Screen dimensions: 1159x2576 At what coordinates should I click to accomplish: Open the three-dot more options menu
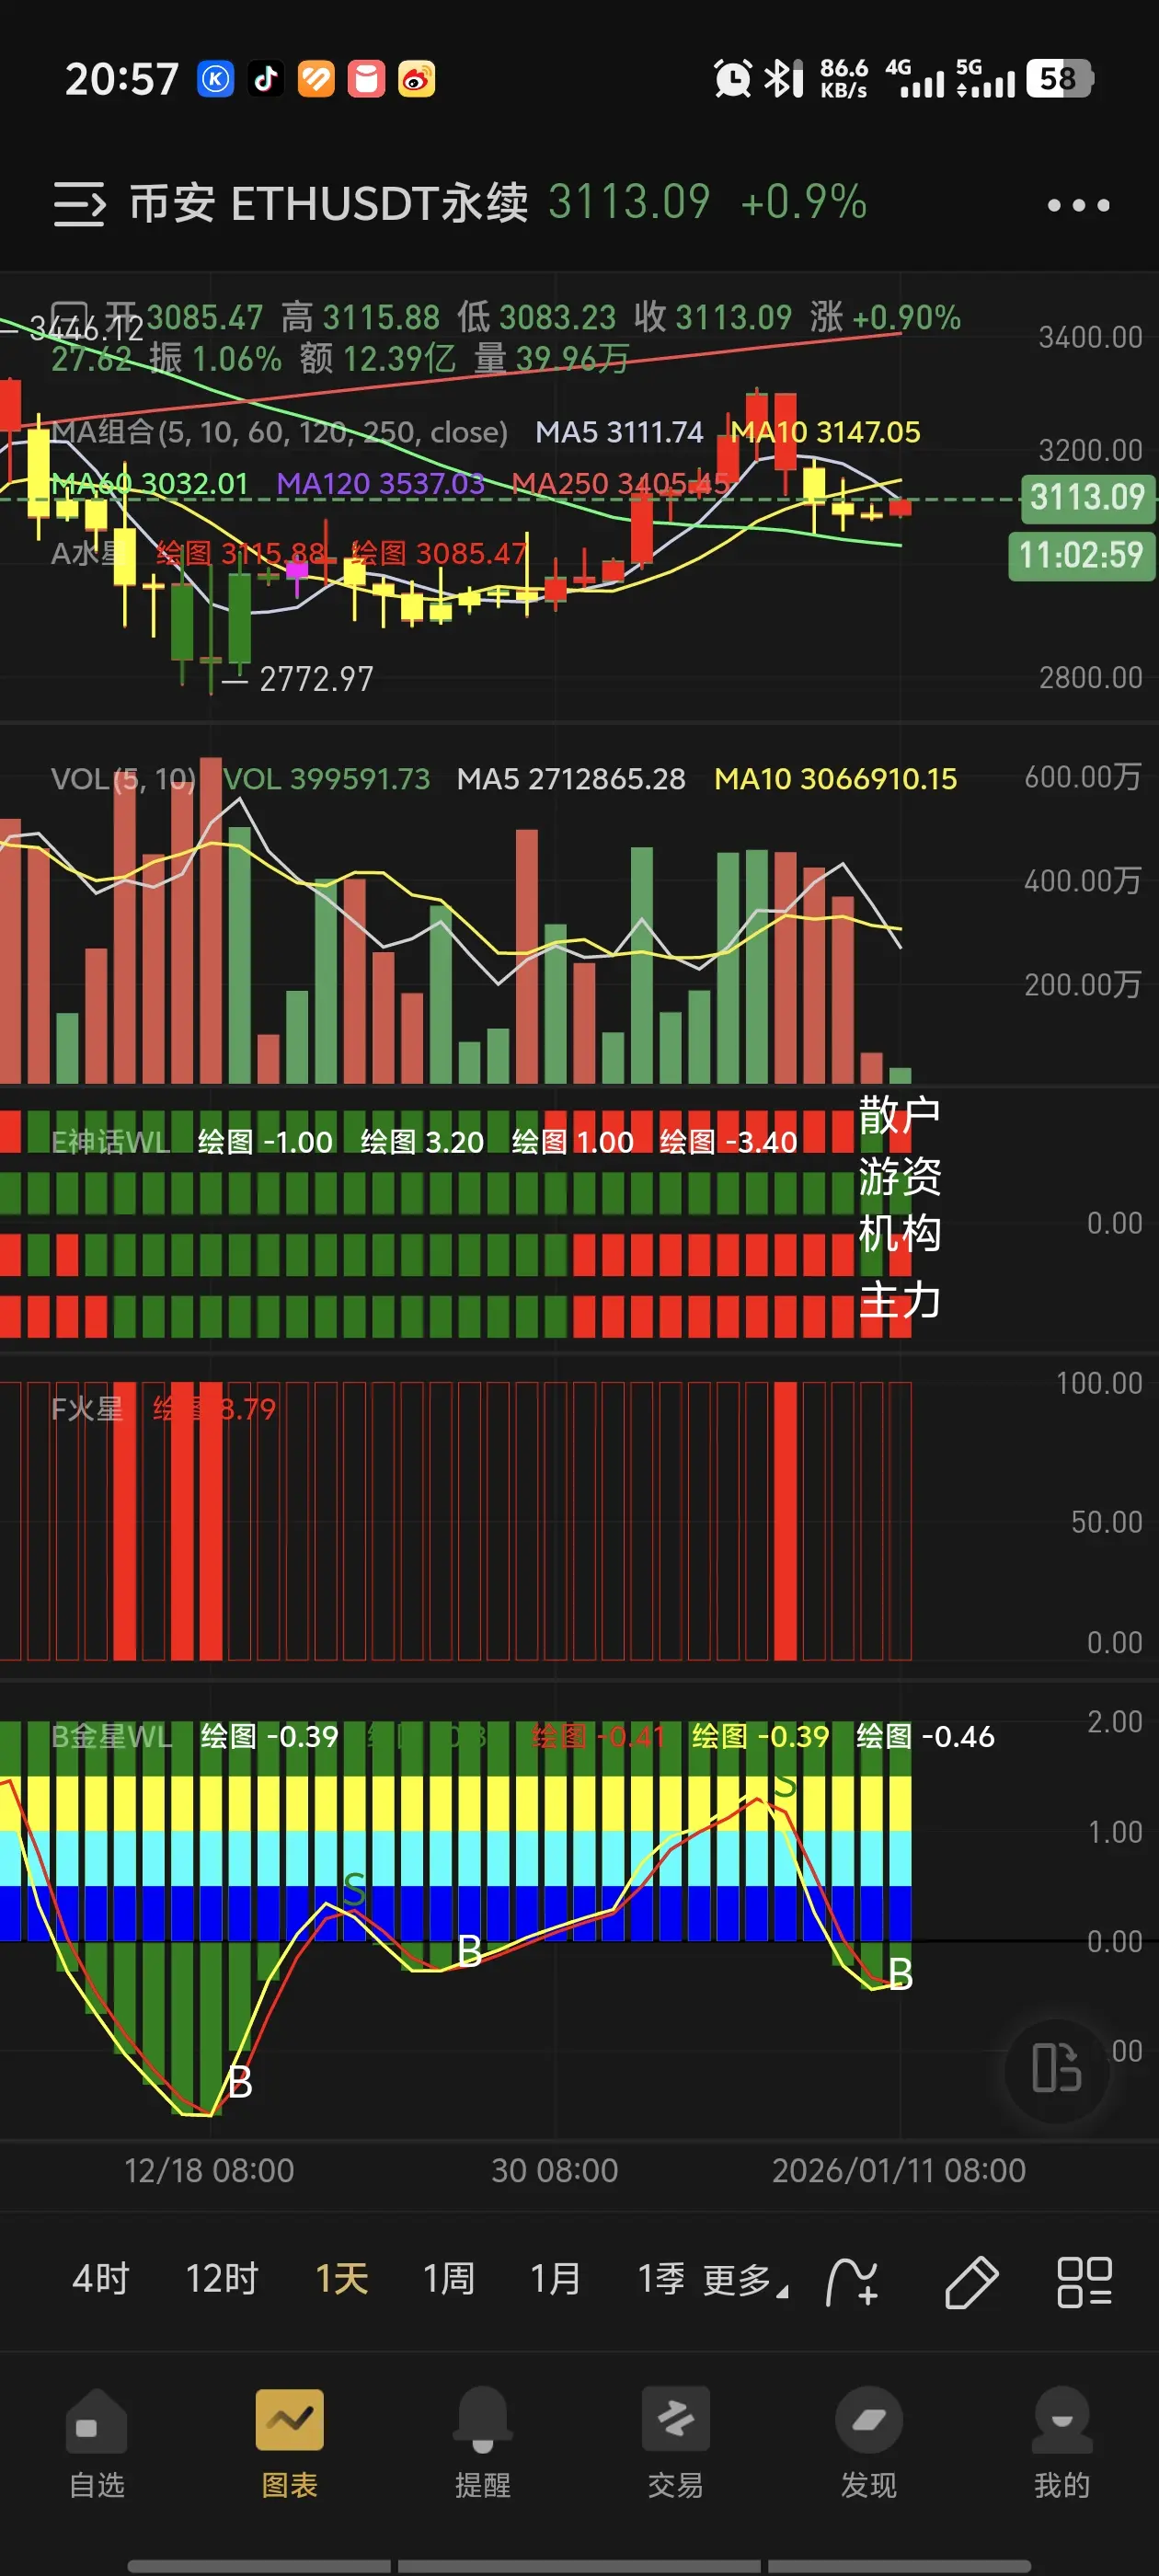(1078, 205)
